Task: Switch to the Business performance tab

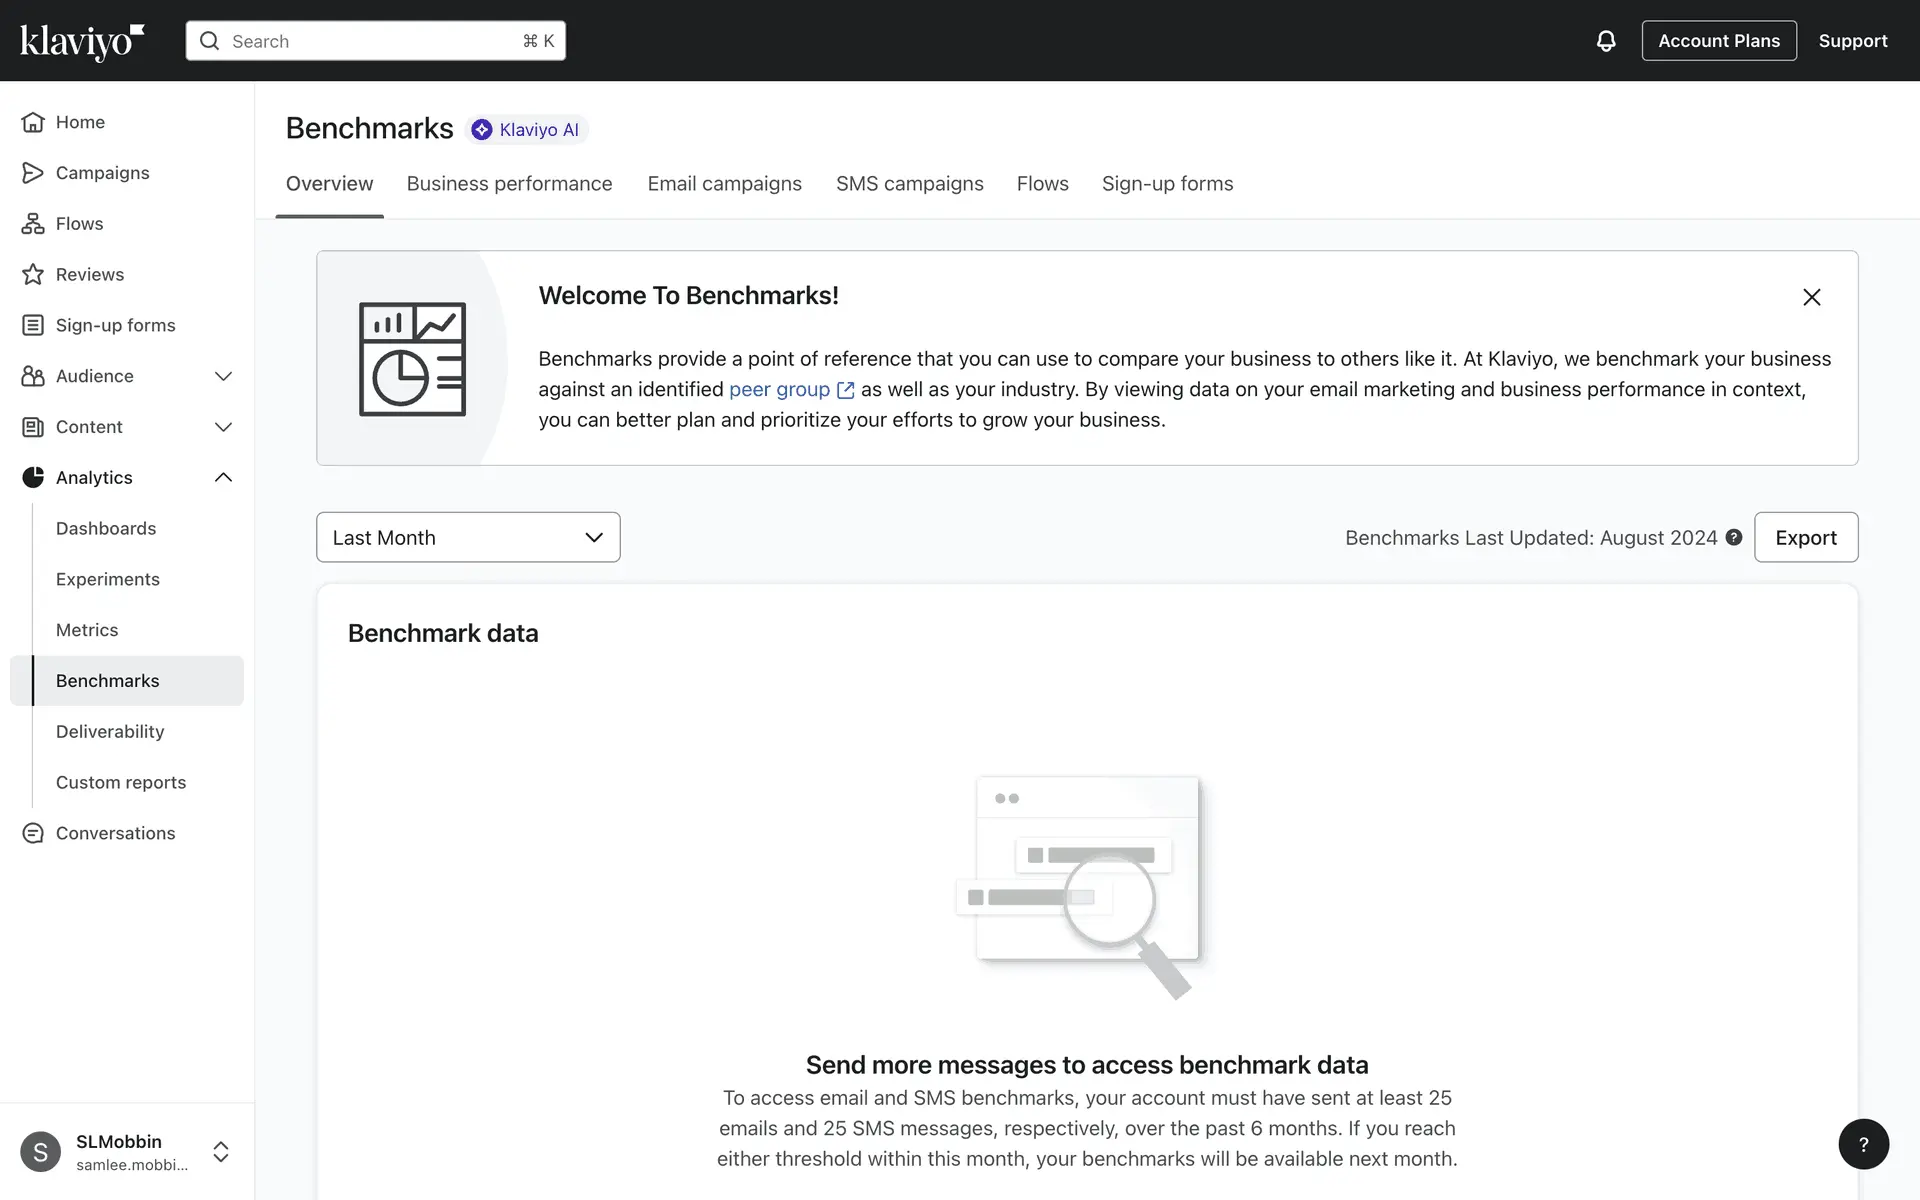Action: 509,184
